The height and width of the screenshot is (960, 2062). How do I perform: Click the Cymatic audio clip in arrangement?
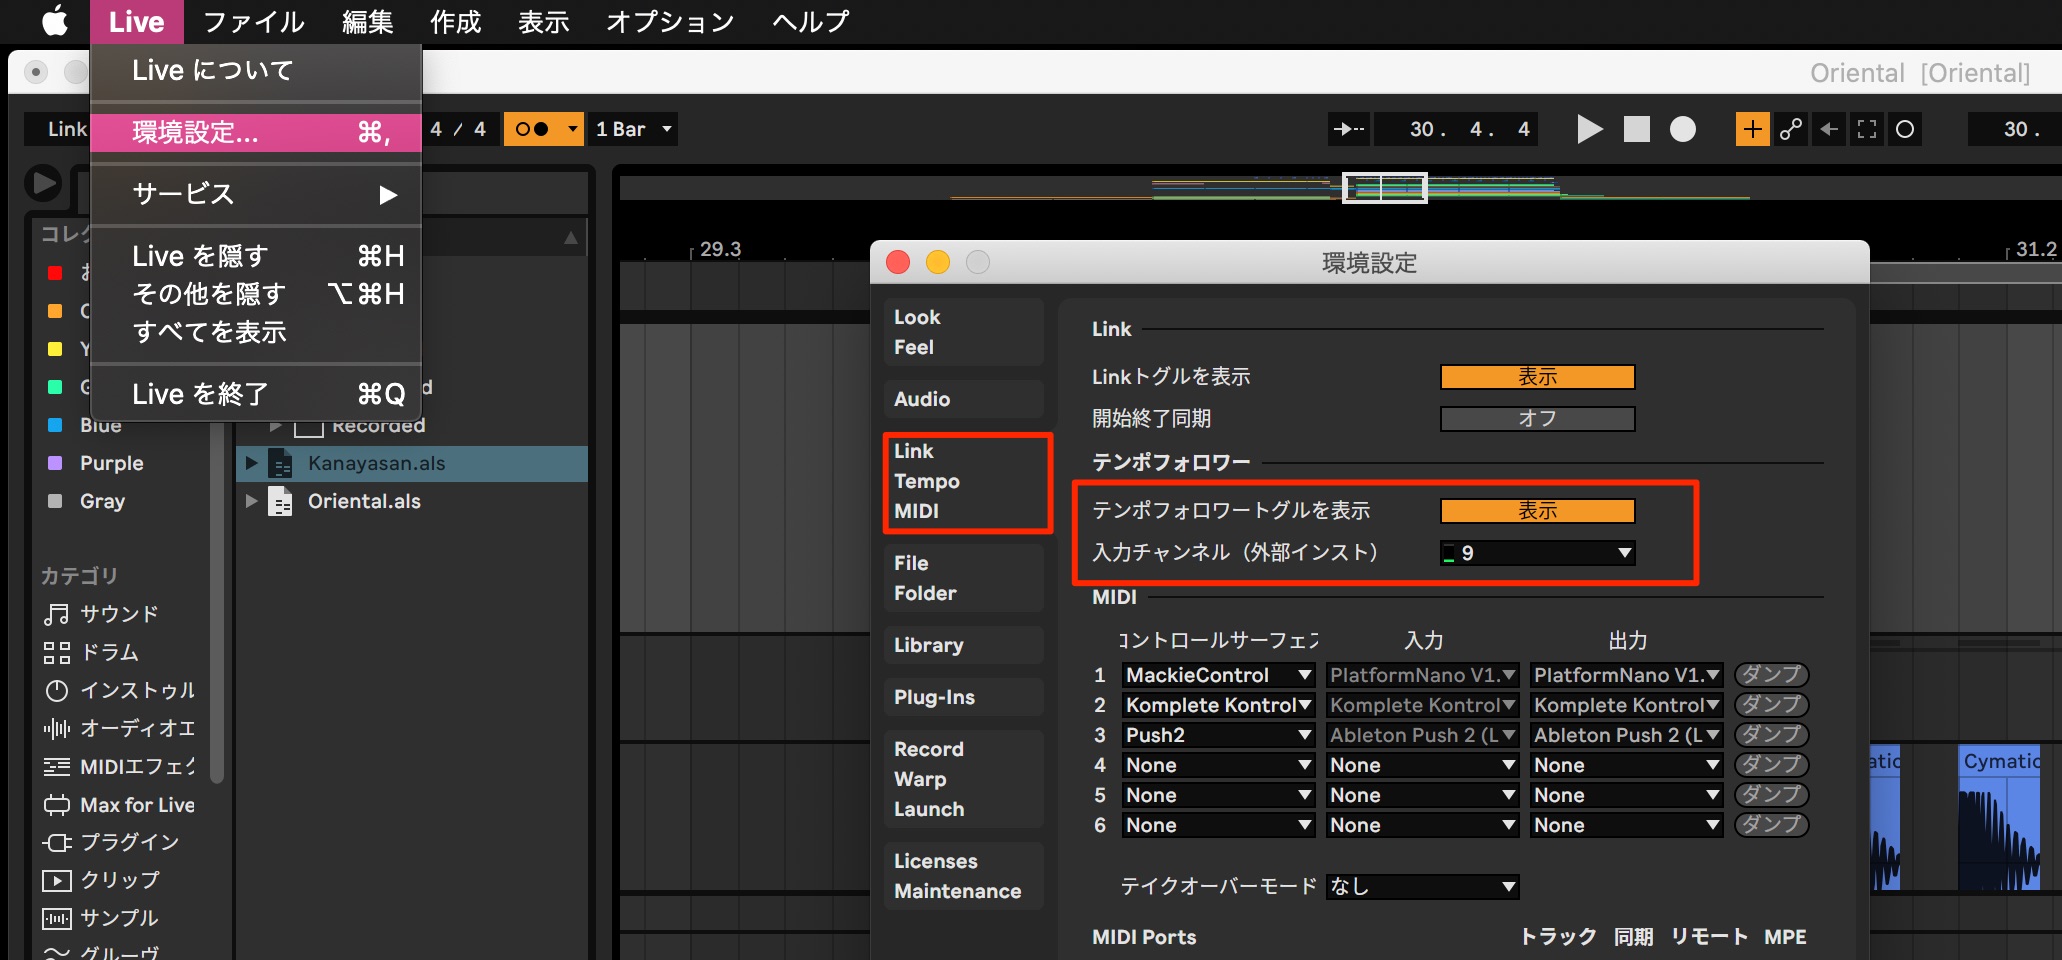[1998, 816]
